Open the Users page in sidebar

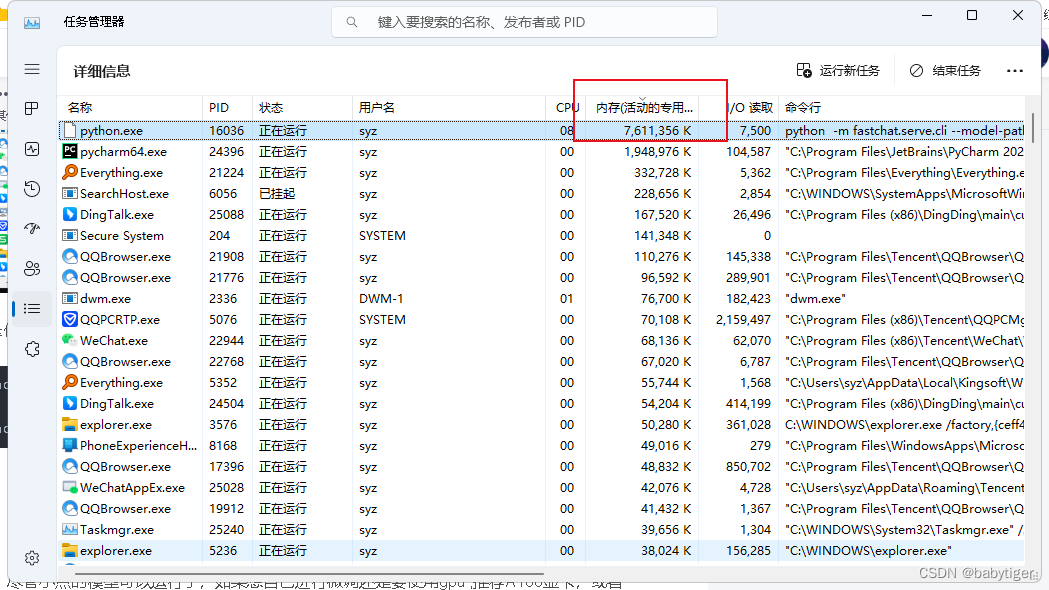point(32,269)
